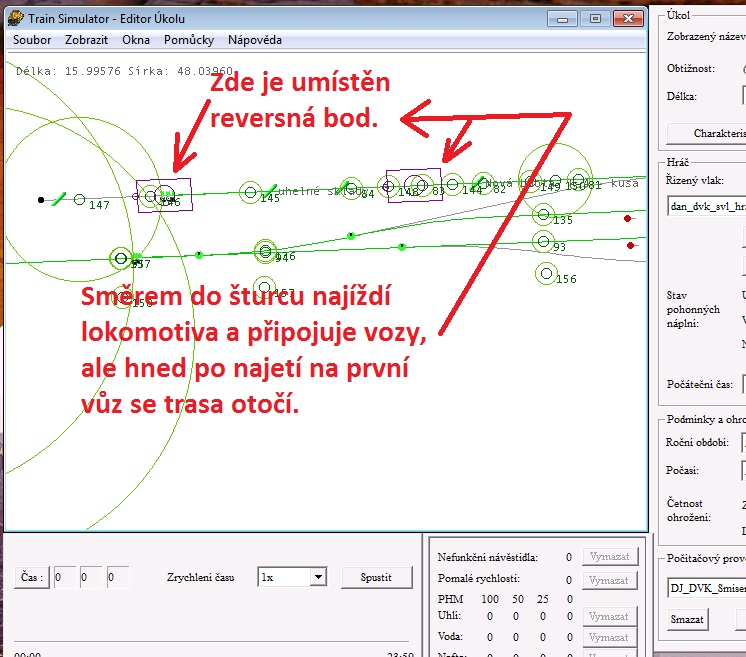This screenshot has width=746, height=657.
Task: Click the Train Simulator title bar icon
Action: 15,19
